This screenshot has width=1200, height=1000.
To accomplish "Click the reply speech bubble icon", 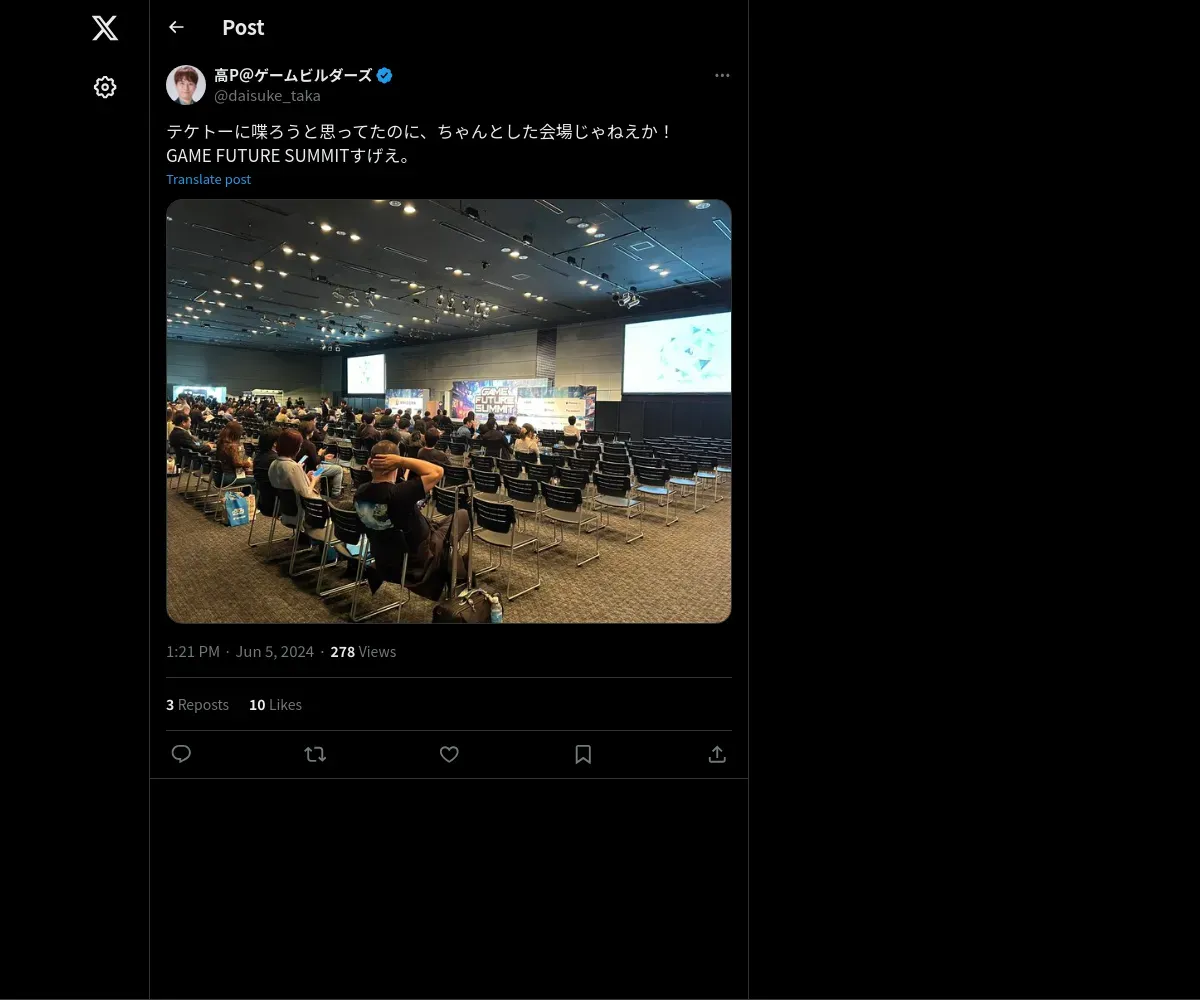I will (x=181, y=754).
